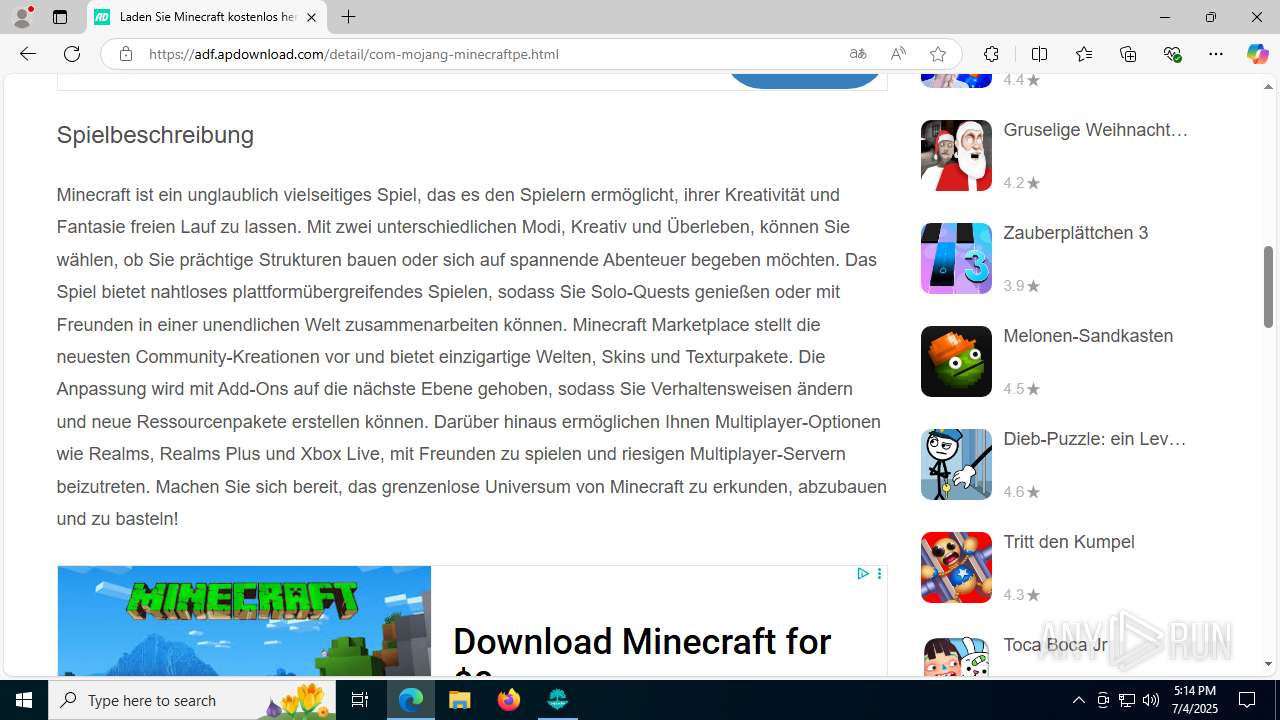Image resolution: width=1280 pixels, height=720 pixels.
Task: Open Edge Settings and more menu
Action: tap(1216, 54)
